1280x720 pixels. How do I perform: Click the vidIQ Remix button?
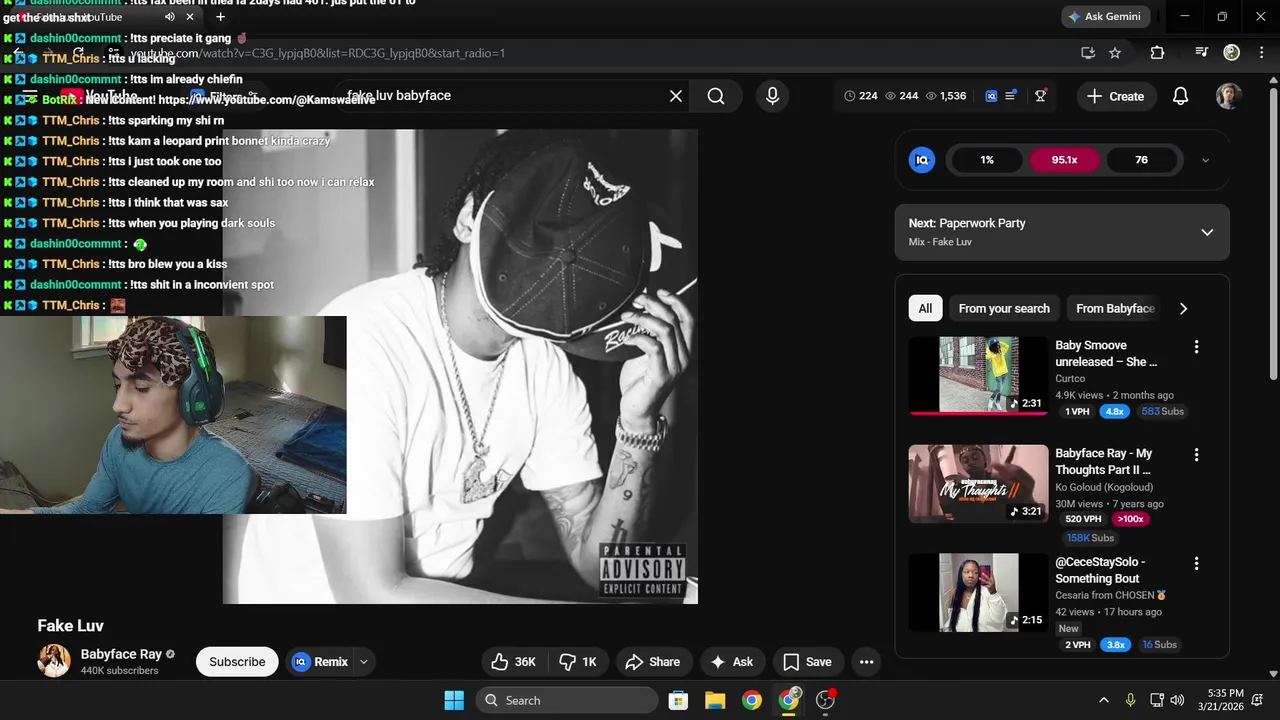pyautogui.click(x=320, y=662)
